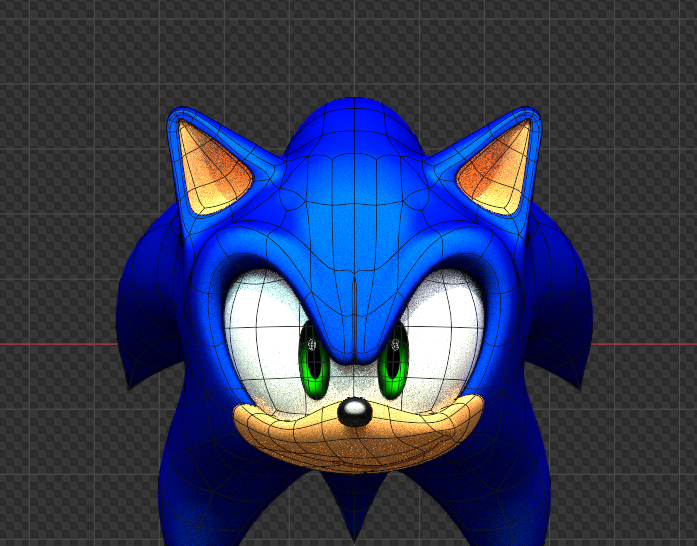Select the blue top quill above the forehead
The width and height of the screenshot is (697, 546).
tap(354, 127)
